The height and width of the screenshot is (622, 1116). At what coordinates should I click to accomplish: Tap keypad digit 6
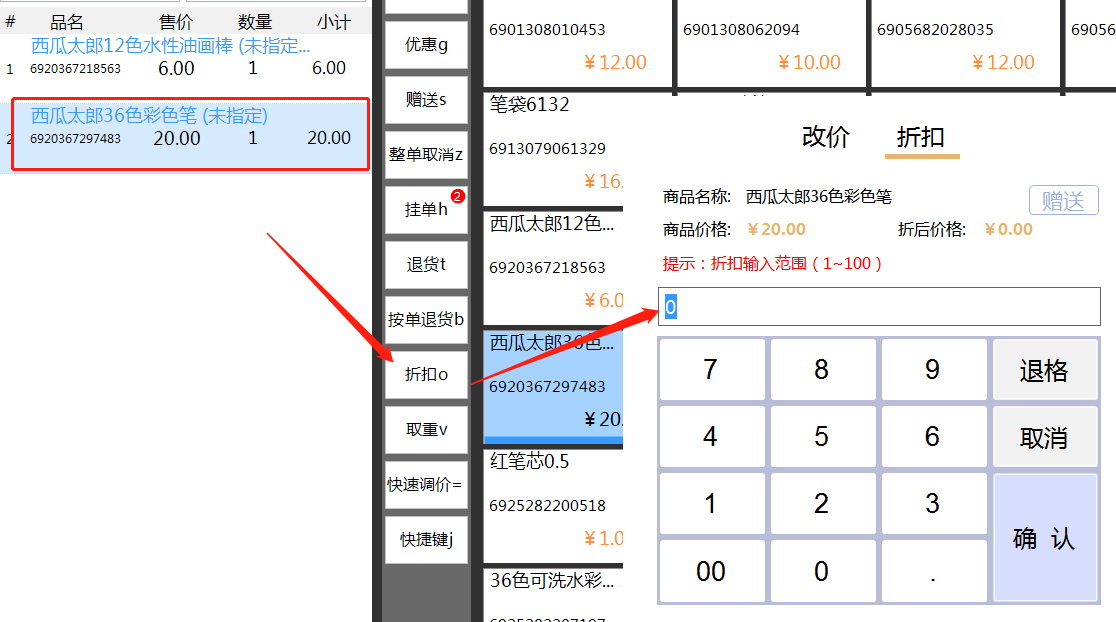[x=934, y=436]
